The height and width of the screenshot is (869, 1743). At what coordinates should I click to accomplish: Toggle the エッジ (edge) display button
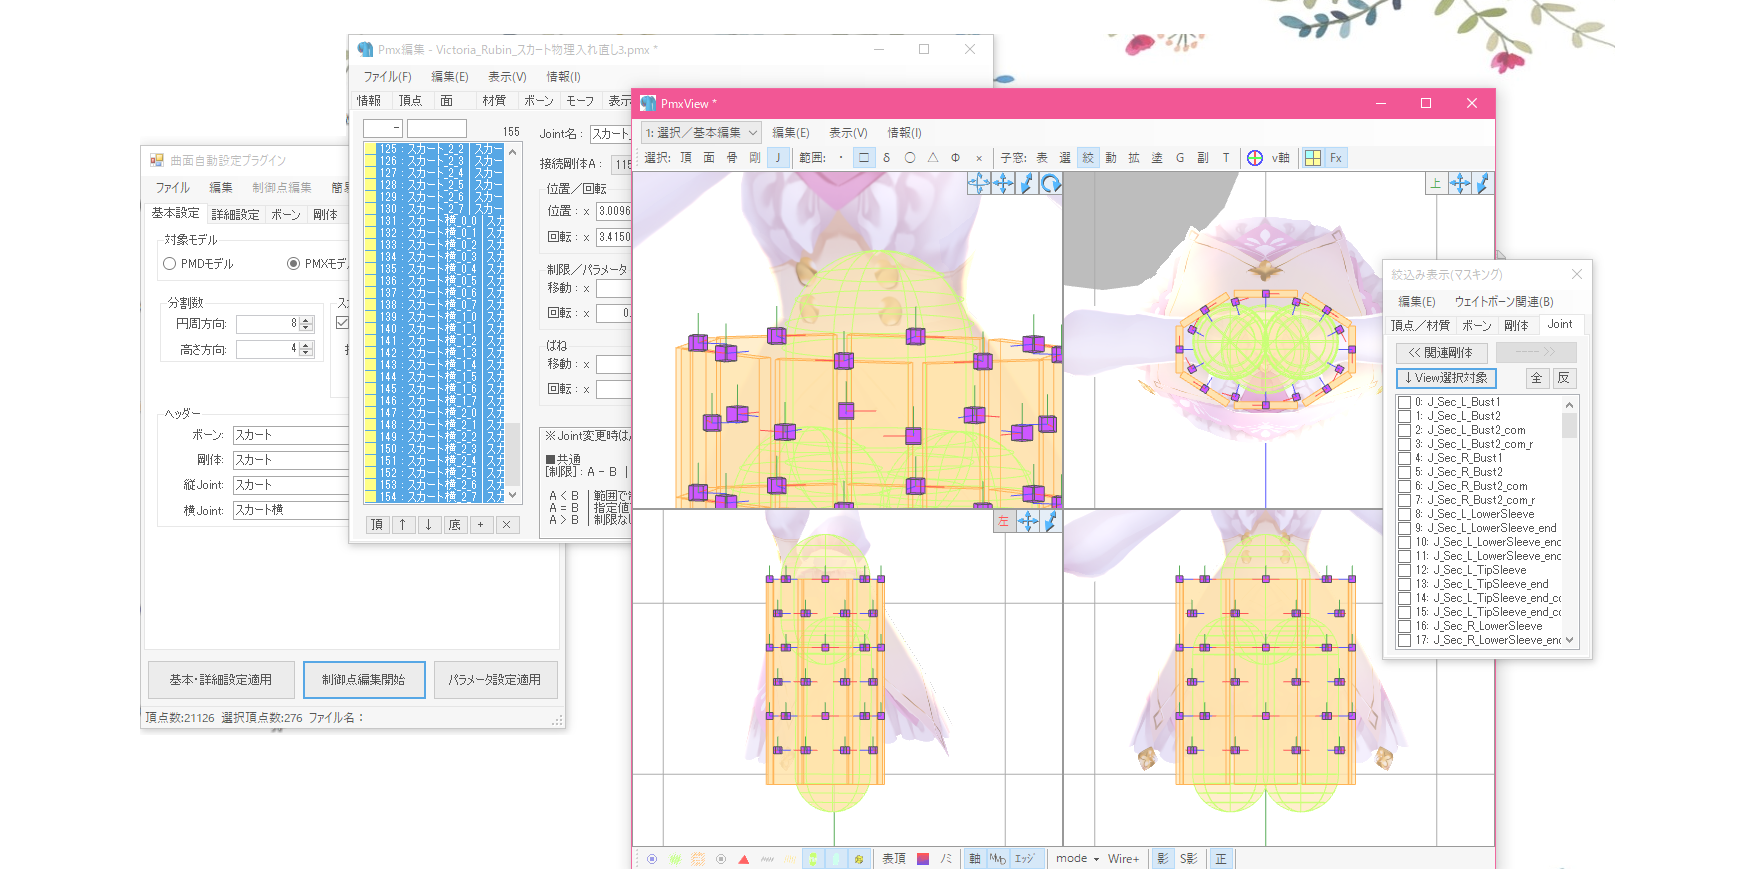point(1025,859)
